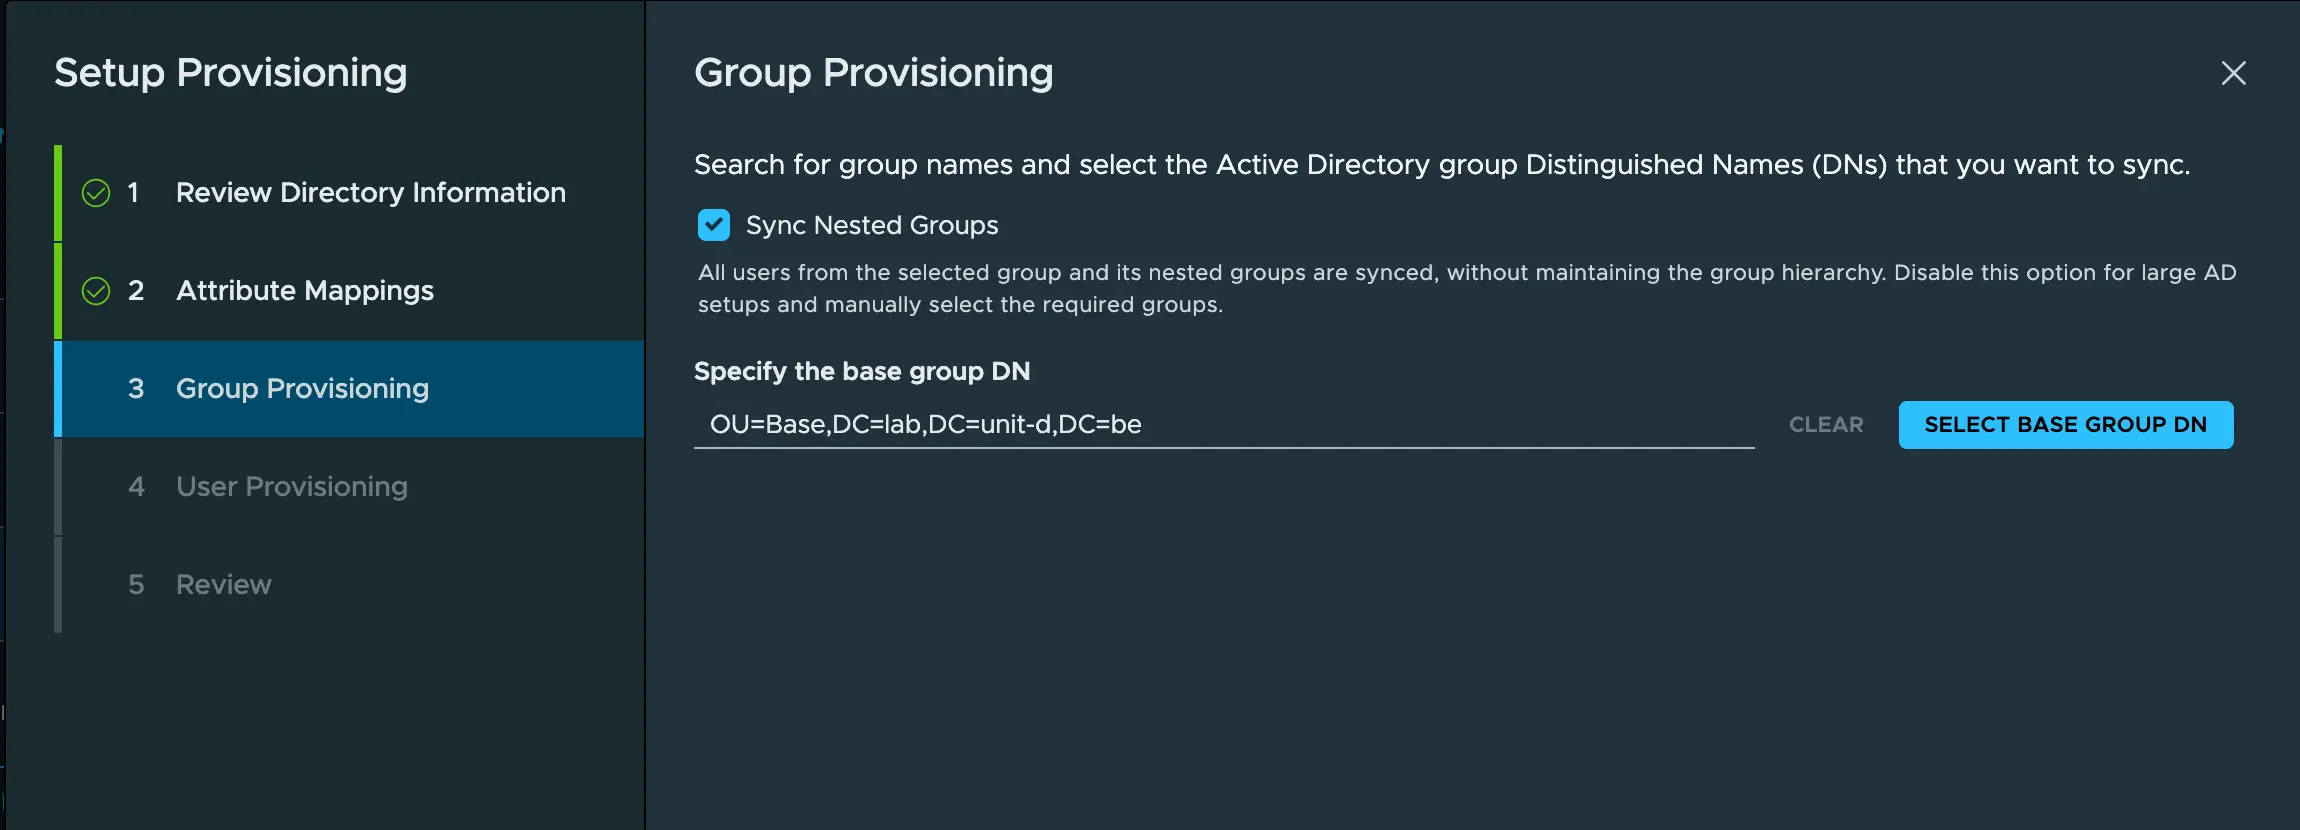This screenshot has width=2300, height=830.
Task: Open the Review step in the wizard
Action: tap(223, 585)
